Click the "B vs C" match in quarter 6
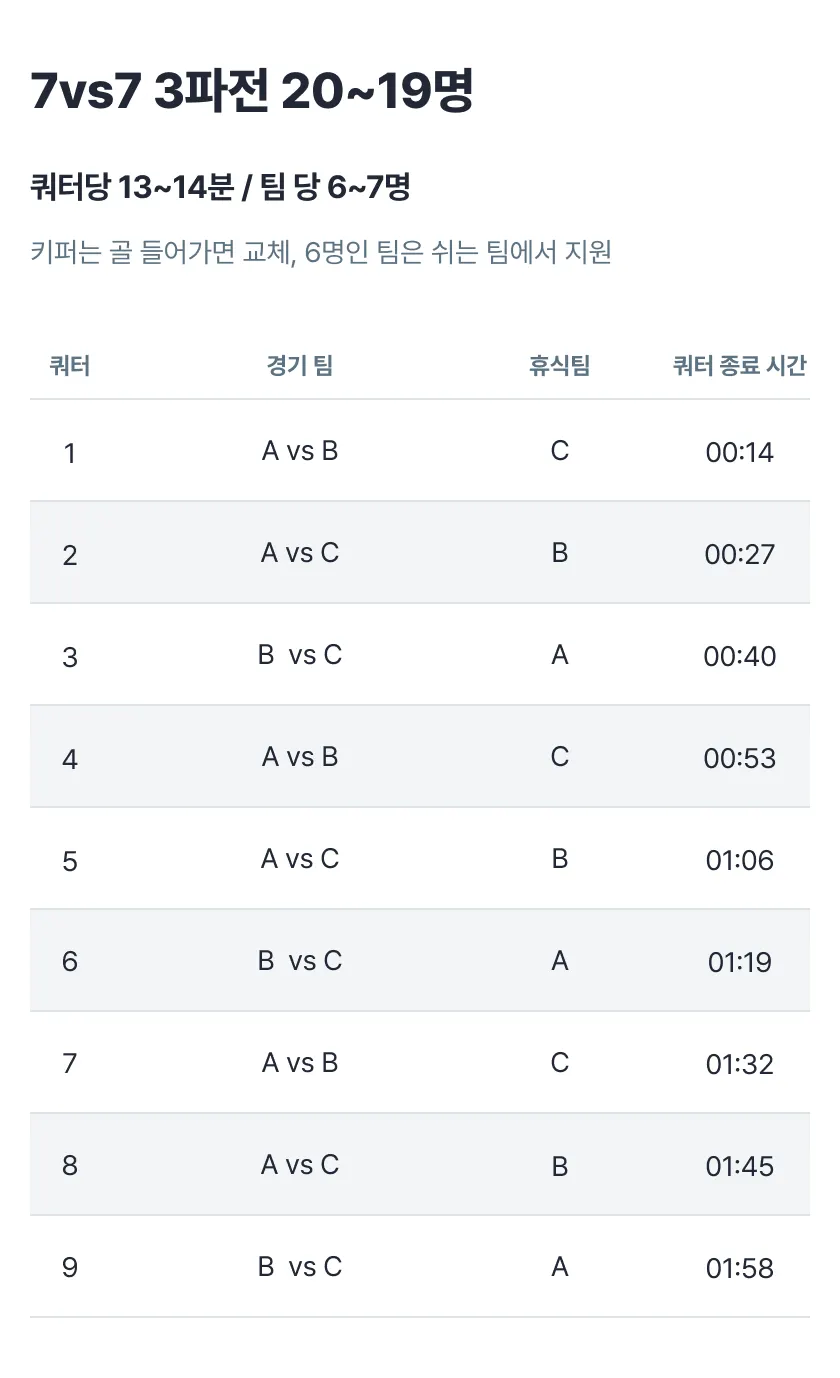The height and width of the screenshot is (1378, 840). (300, 962)
